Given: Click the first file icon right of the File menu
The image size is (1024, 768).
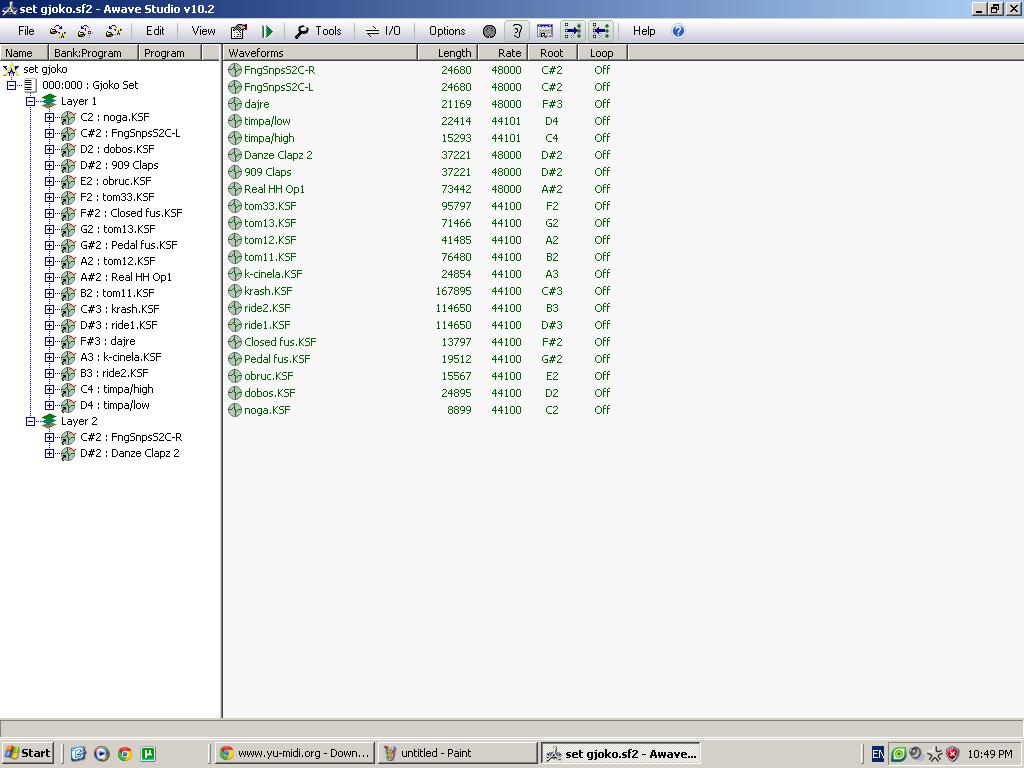Looking at the screenshot, I should [58, 31].
